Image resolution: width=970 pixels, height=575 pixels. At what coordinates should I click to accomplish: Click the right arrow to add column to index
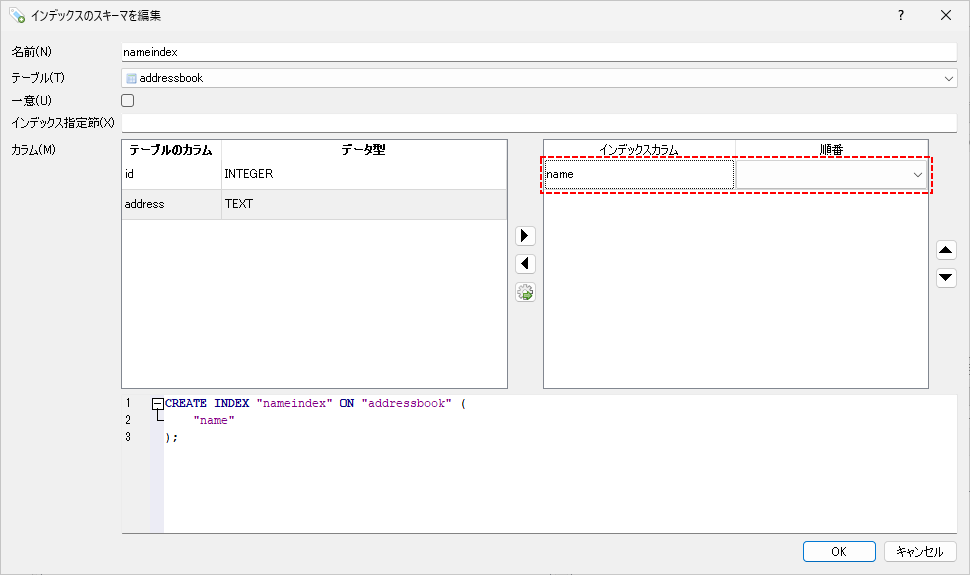click(x=525, y=236)
